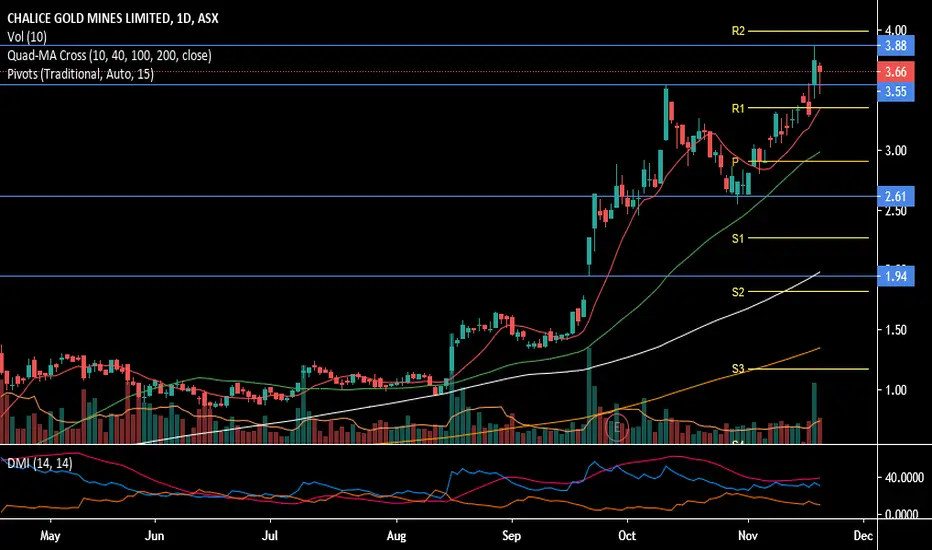Select the 1.94 blue price label
This screenshot has width=932, height=550.
[896, 276]
